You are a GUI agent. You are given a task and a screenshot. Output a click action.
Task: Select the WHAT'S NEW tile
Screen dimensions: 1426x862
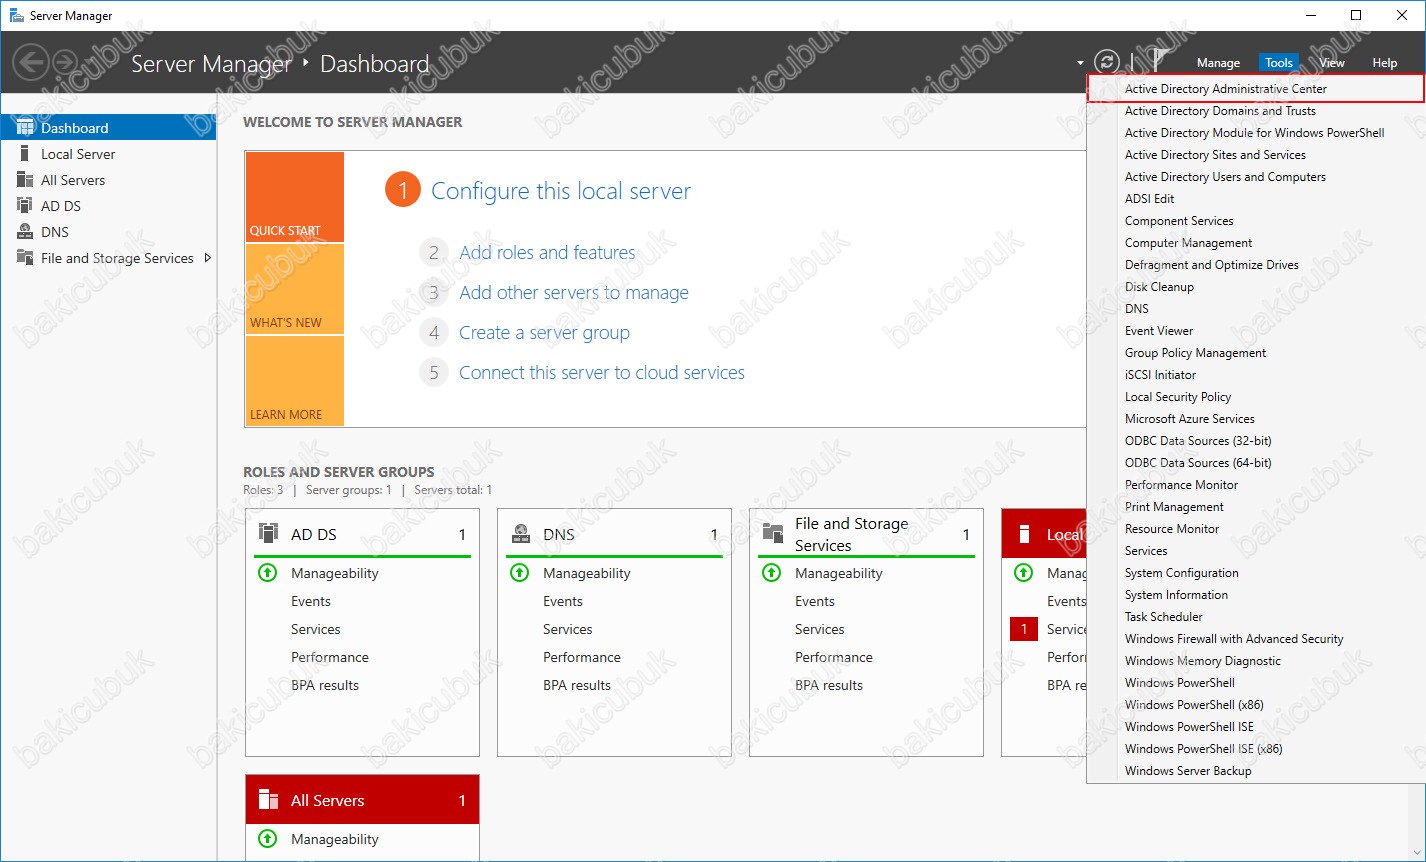[x=295, y=289]
